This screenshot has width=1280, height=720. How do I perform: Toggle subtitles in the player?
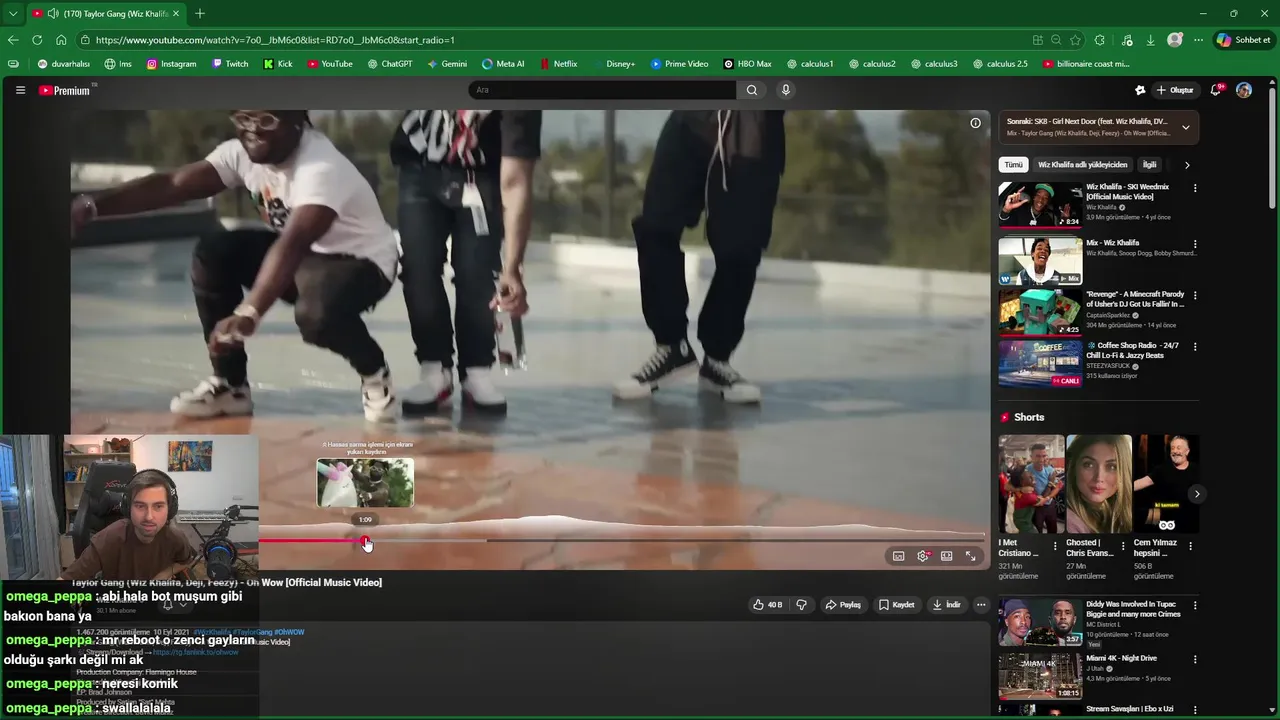[898, 556]
